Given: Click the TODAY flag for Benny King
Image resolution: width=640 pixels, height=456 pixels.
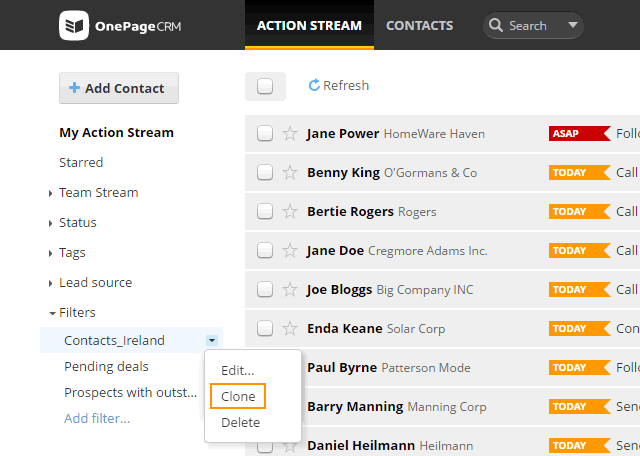Looking at the screenshot, I should [x=580, y=173].
